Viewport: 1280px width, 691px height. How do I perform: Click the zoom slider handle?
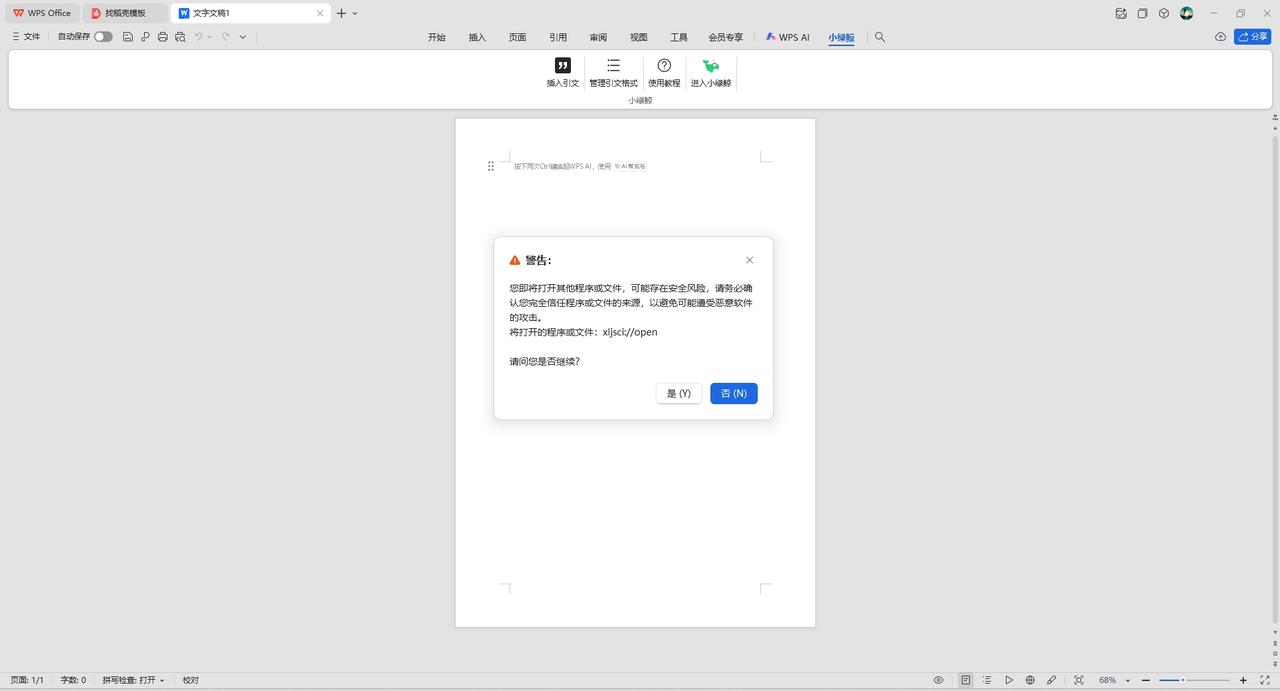1183,680
